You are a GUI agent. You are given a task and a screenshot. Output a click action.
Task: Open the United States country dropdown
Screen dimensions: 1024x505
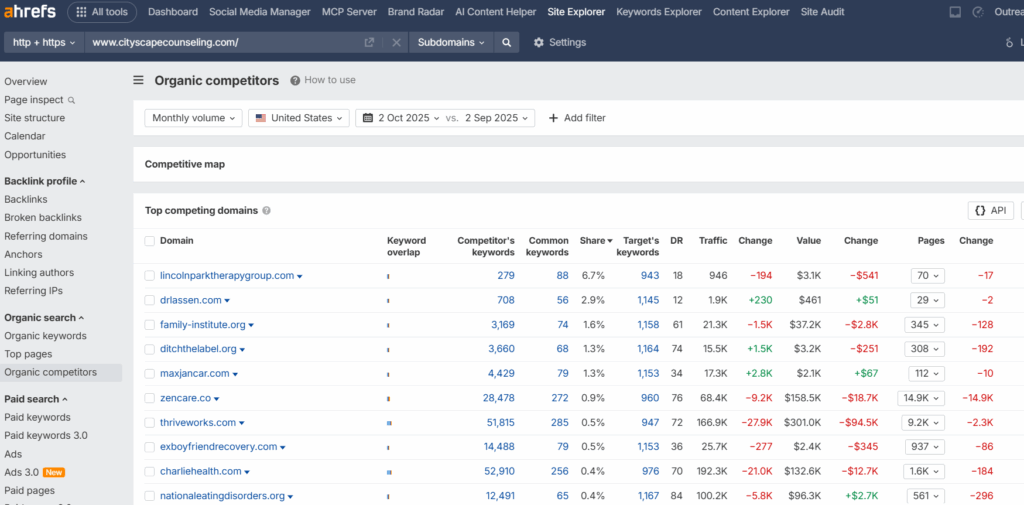299,118
